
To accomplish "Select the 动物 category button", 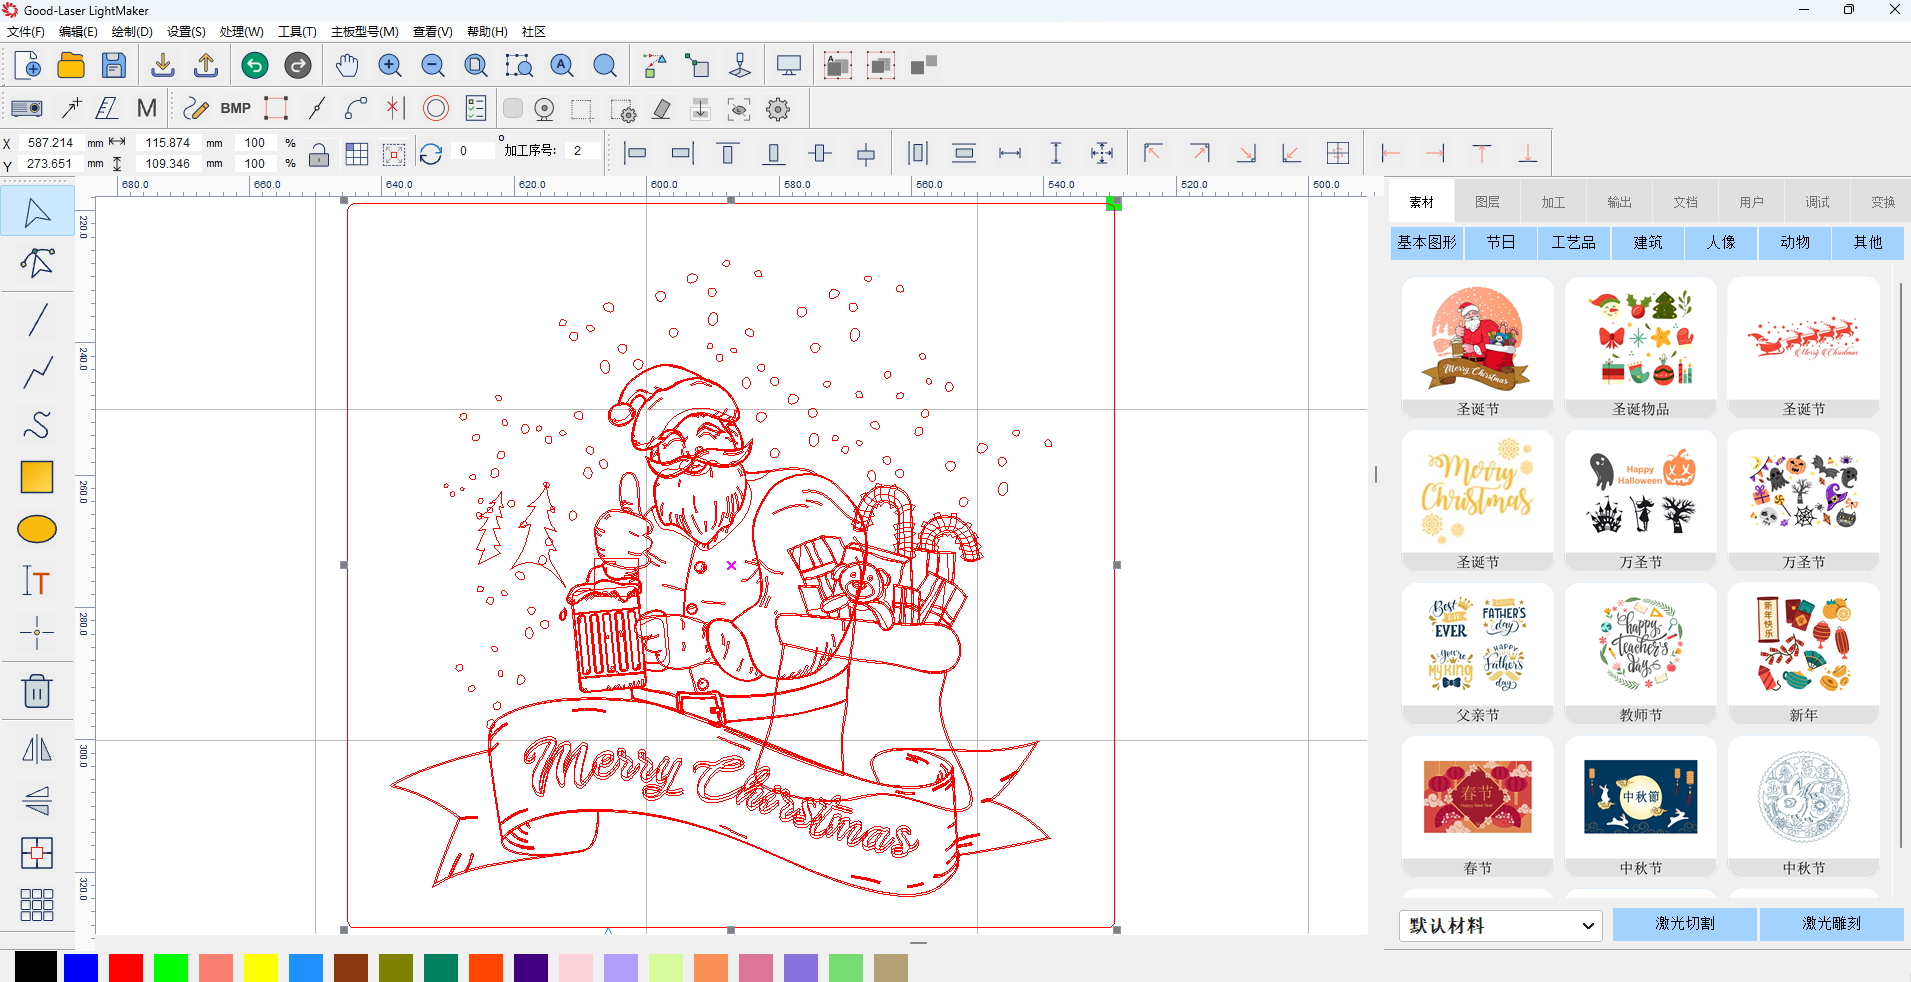I will 1795,242.
